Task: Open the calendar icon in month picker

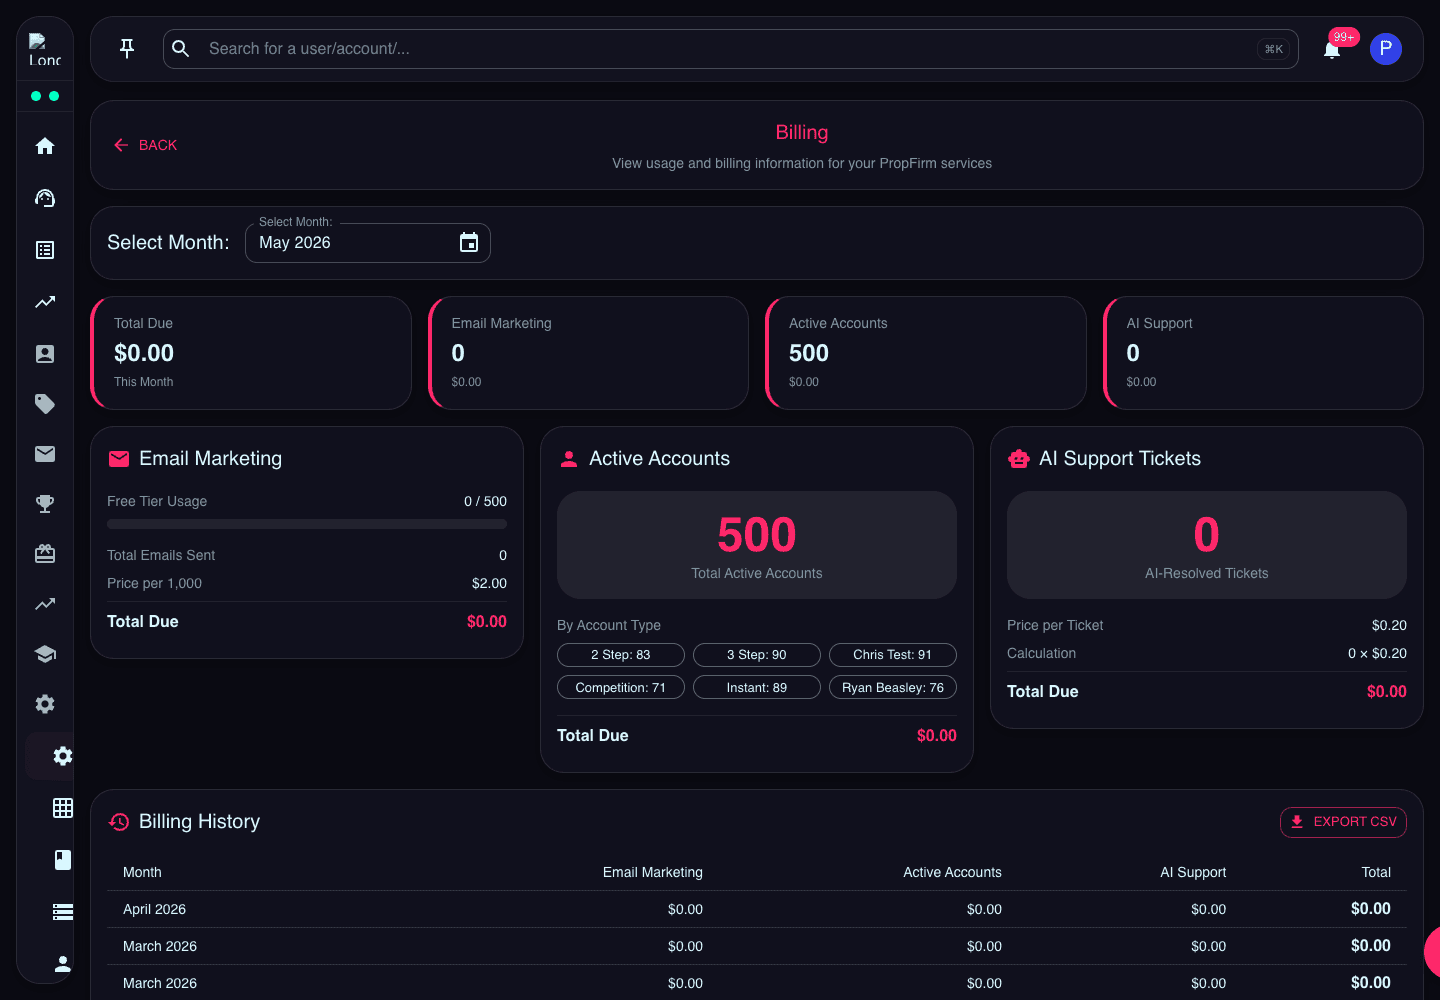Action: coord(469,243)
